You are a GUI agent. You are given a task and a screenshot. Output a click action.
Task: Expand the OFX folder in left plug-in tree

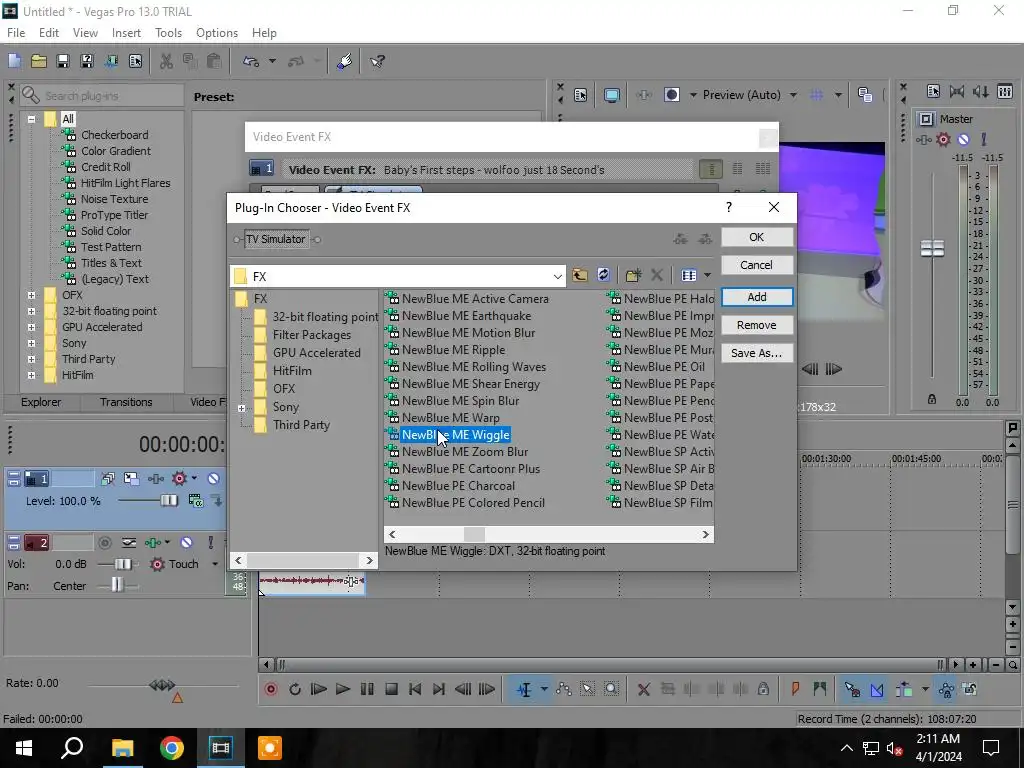31,295
